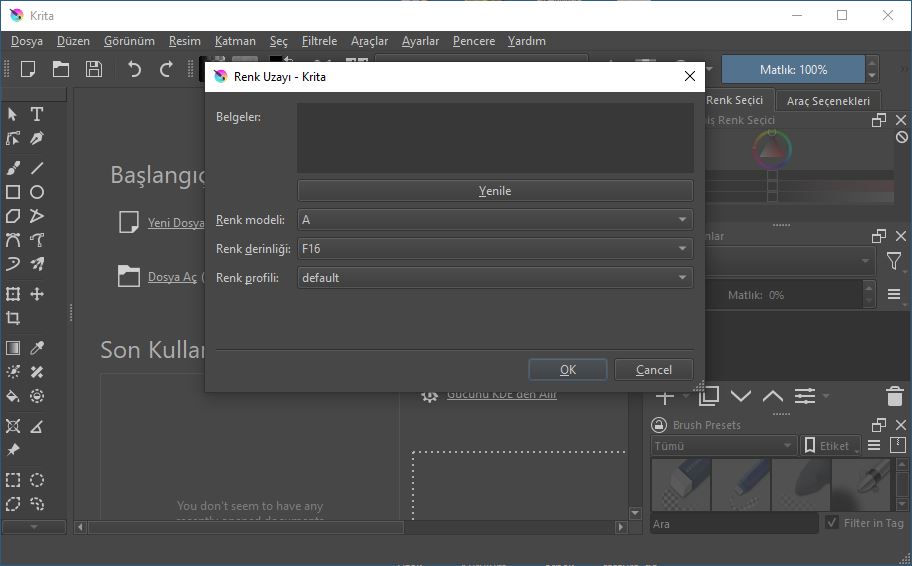Select the Fill bucket tool
912x566 pixels.
pyautogui.click(x=13, y=396)
